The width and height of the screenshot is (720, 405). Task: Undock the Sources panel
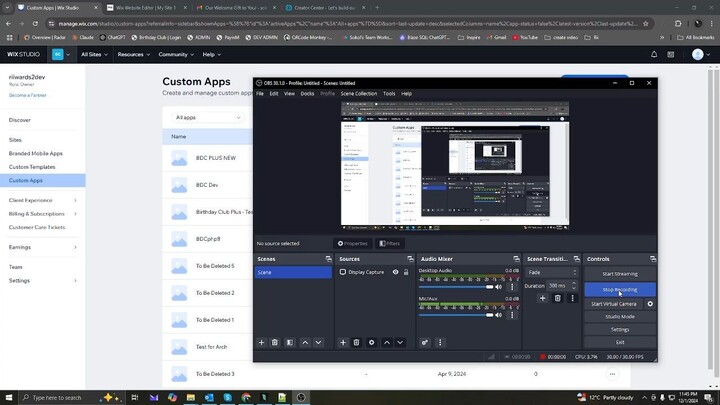[410, 259]
